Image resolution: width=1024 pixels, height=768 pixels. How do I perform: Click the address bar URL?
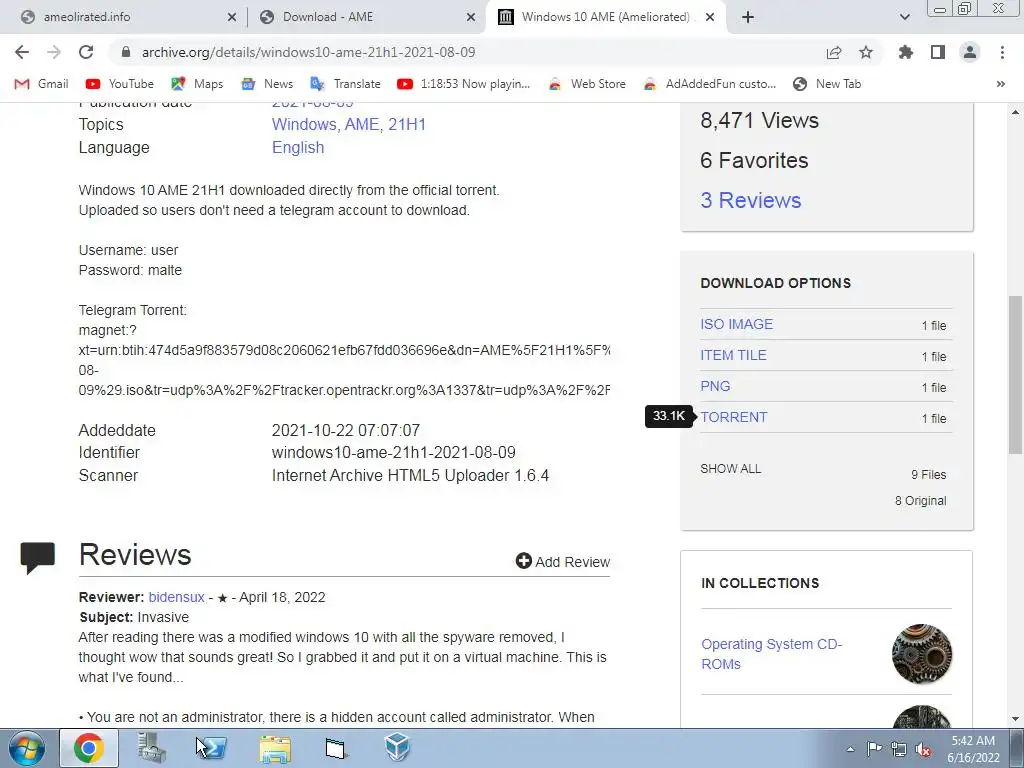point(308,52)
